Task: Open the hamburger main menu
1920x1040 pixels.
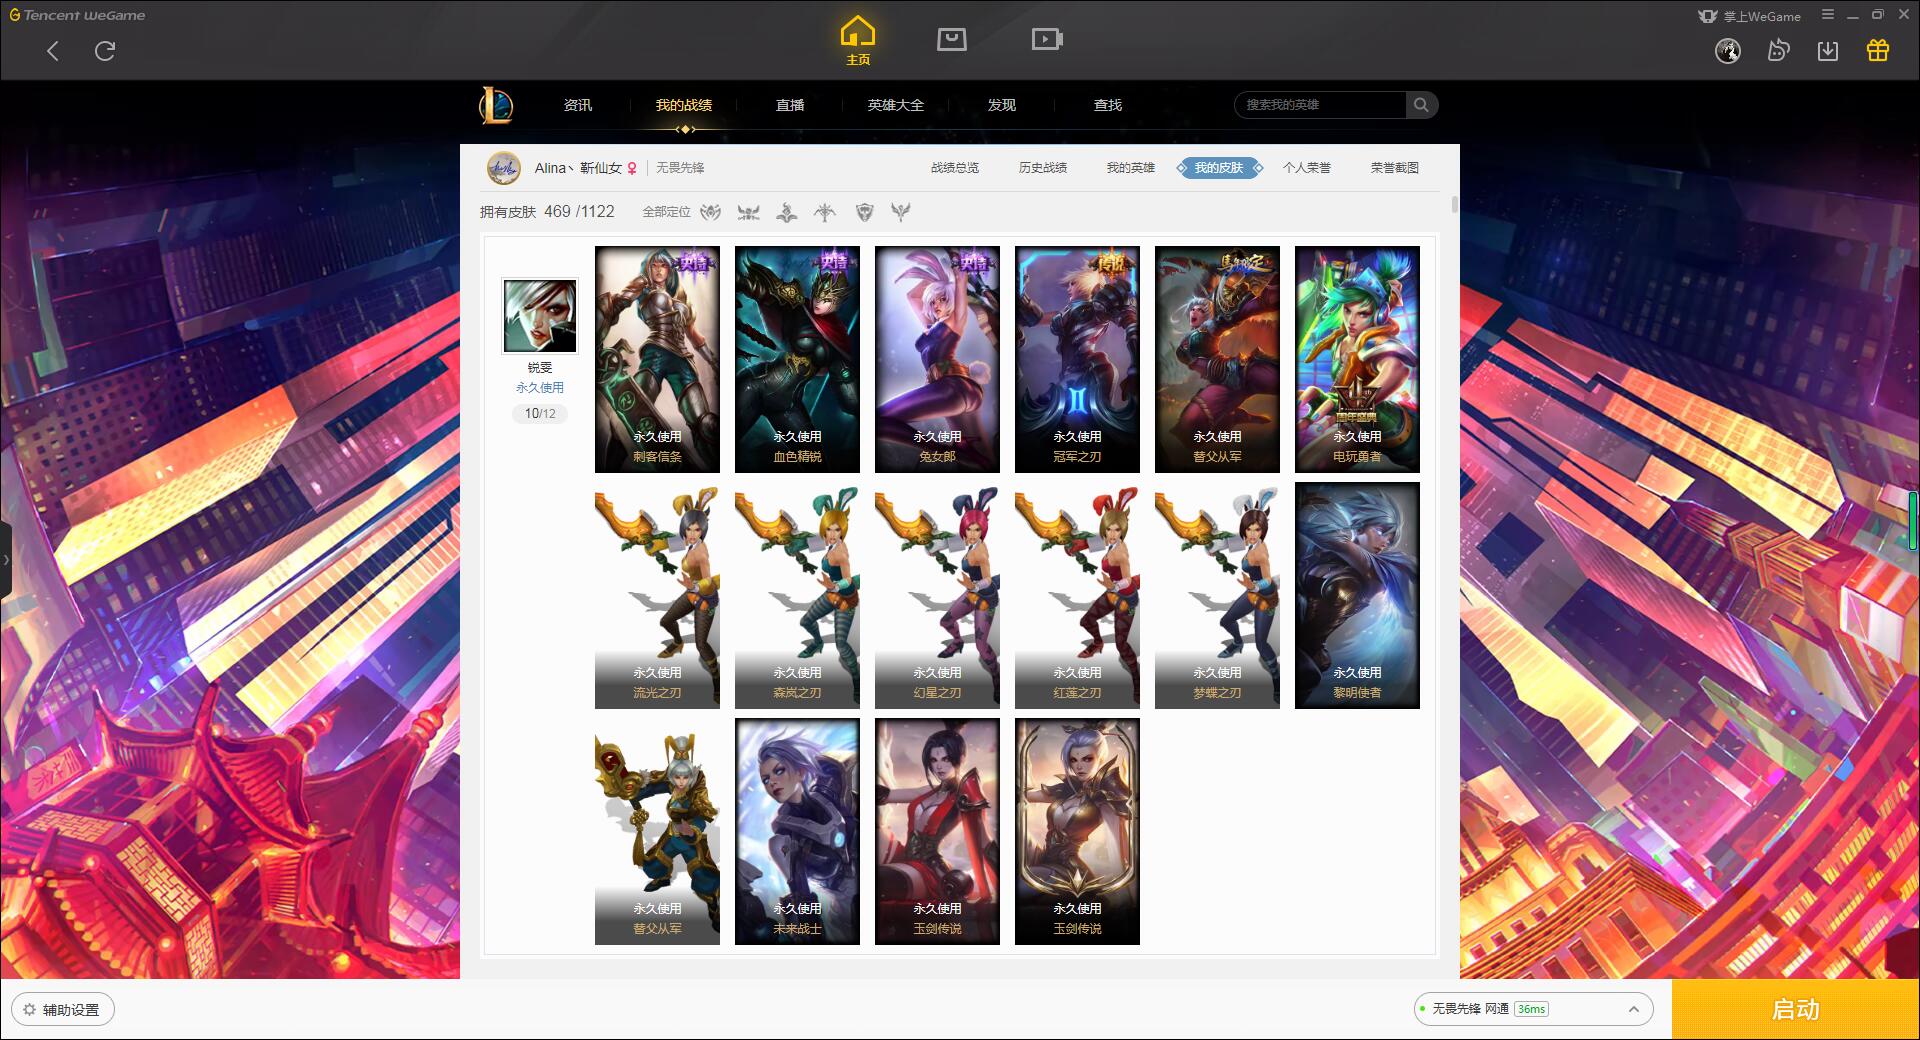Action: [1828, 15]
